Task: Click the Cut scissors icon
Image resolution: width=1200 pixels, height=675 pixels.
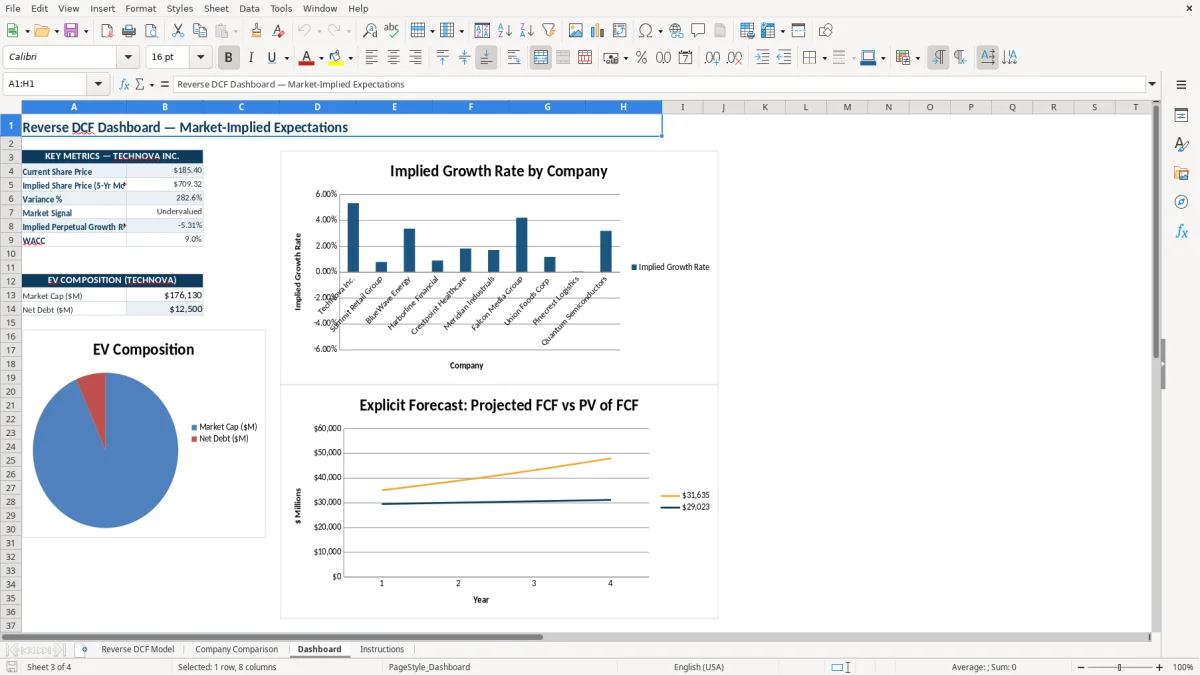Action: pyautogui.click(x=178, y=31)
